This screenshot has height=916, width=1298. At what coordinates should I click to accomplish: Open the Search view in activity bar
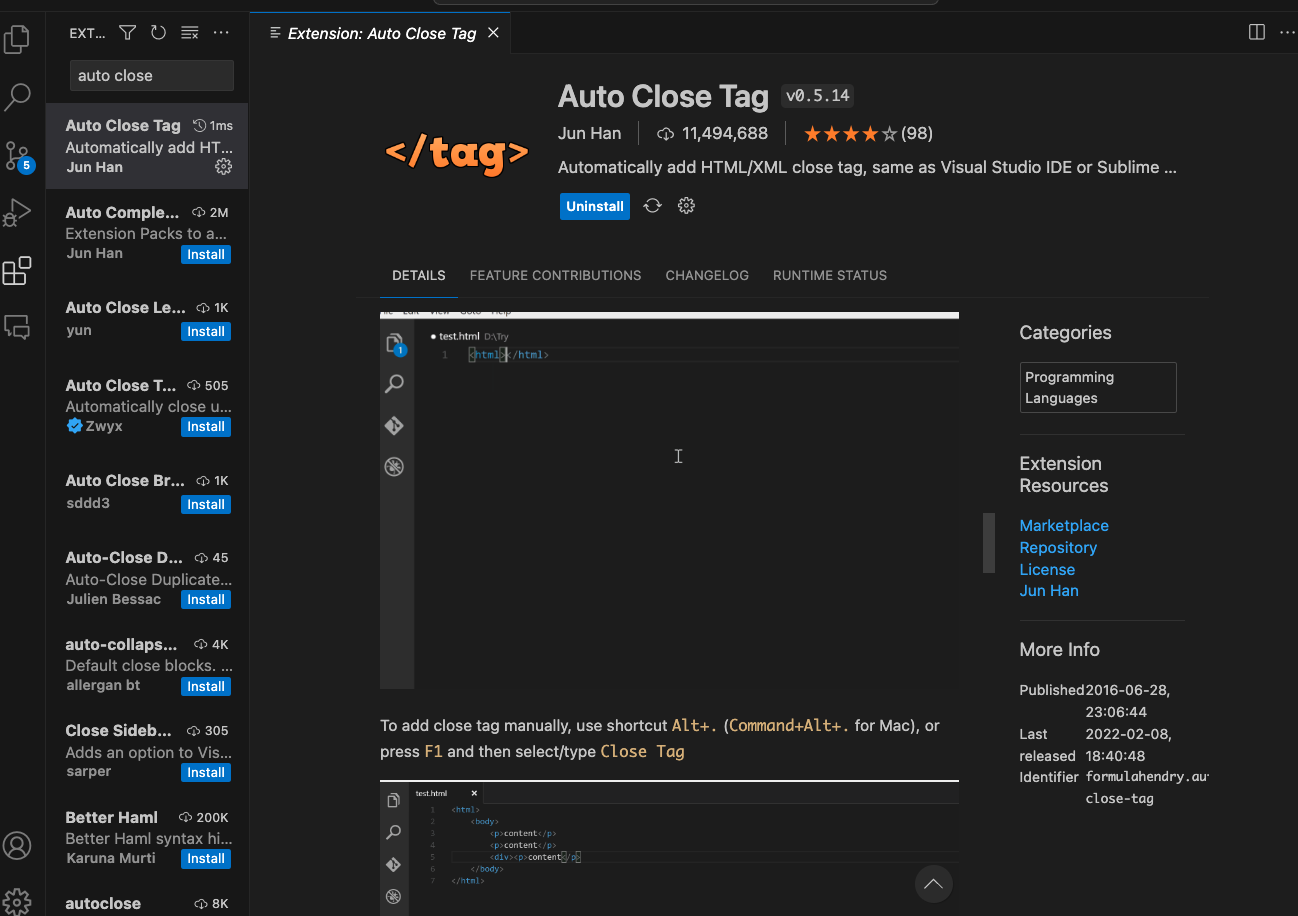coord(17,97)
